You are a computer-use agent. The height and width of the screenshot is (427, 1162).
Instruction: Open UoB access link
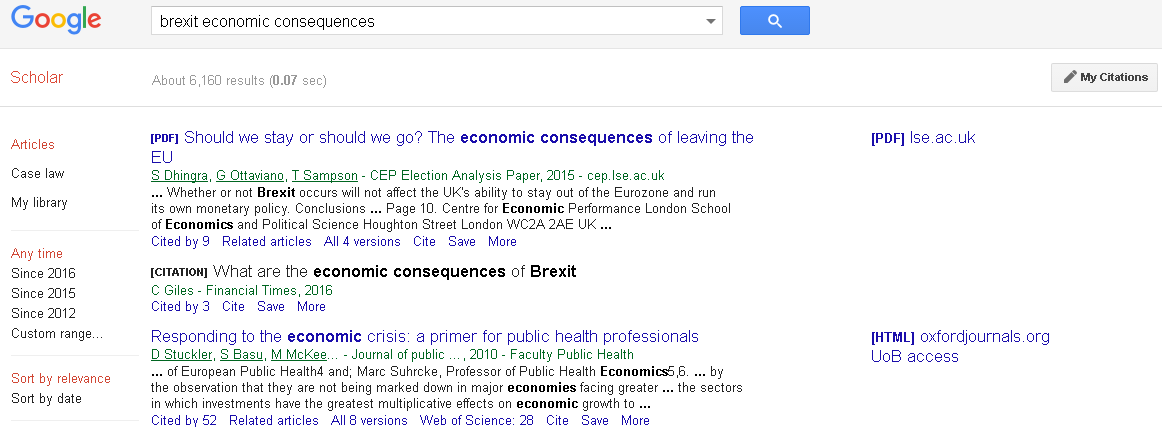tap(914, 356)
